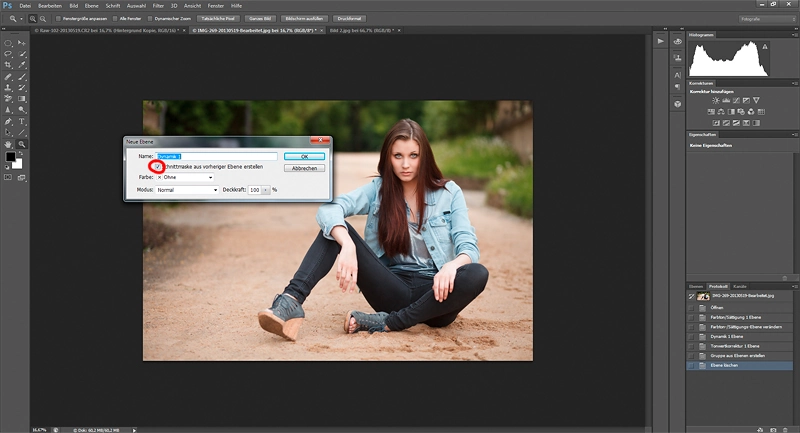800x433 pixels.
Task: Select the Quick Selection tool
Action: (22, 54)
